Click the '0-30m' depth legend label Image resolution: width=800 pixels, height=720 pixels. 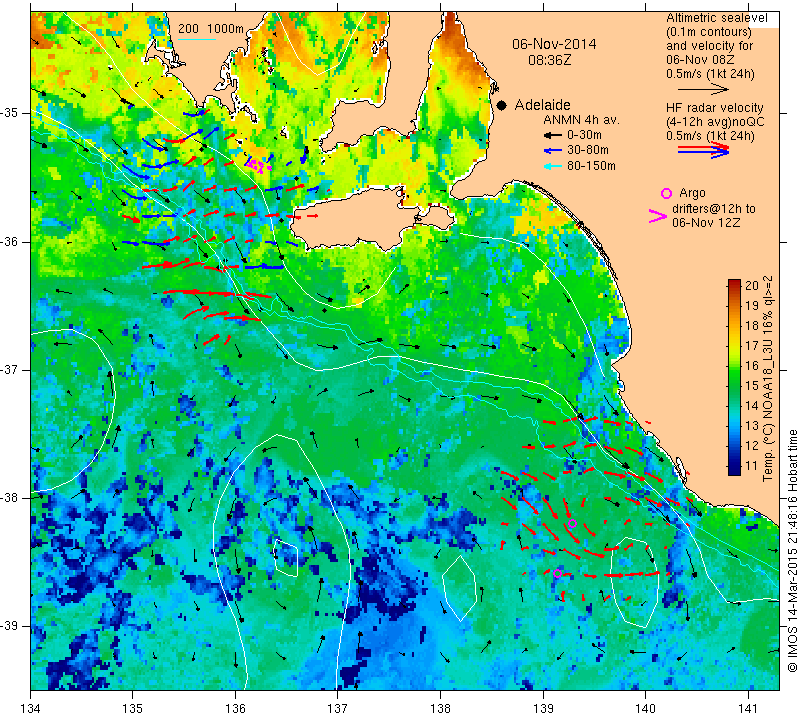585,135
